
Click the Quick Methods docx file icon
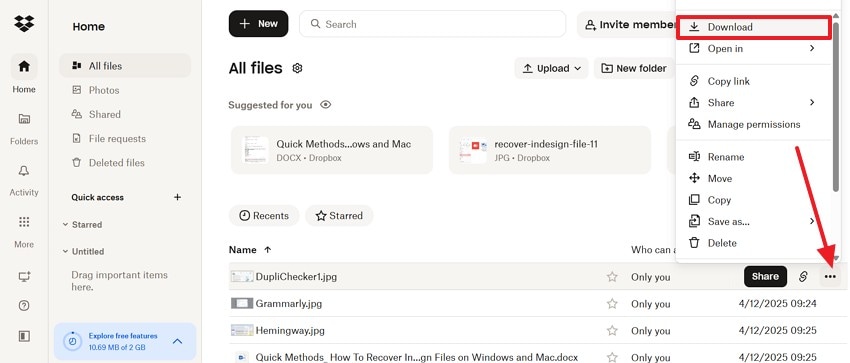(x=242, y=357)
